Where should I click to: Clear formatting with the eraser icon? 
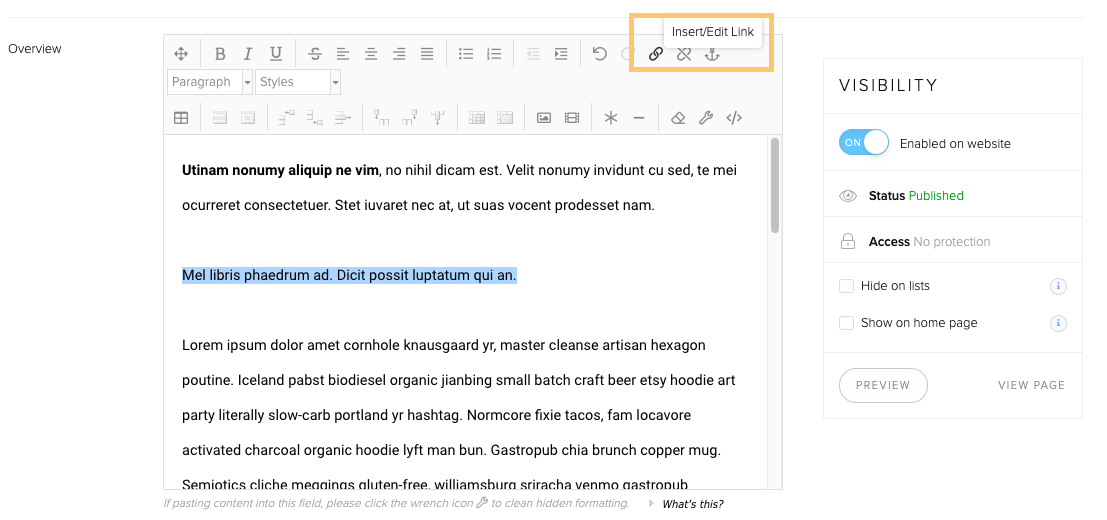678,118
